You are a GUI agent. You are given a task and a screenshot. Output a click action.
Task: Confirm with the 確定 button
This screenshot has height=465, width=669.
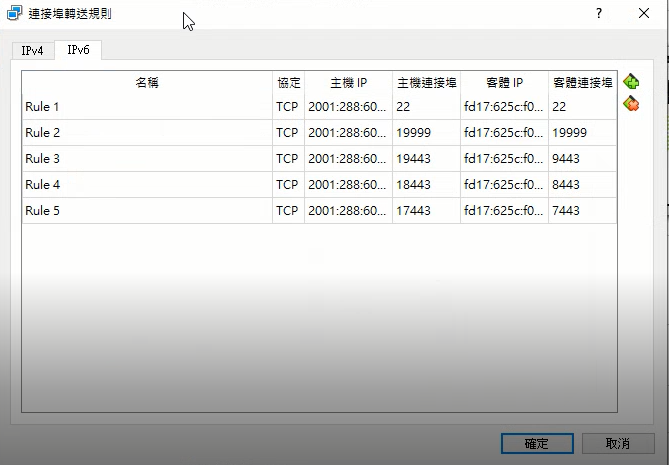[x=537, y=444]
